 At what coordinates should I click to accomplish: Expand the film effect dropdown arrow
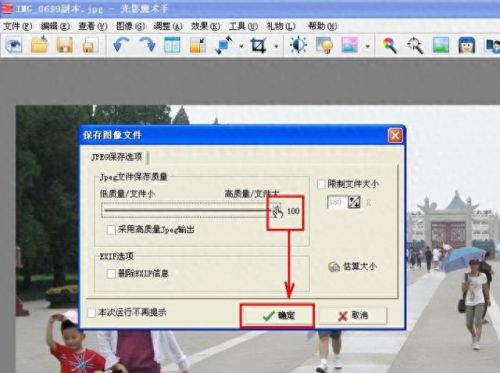coord(367,46)
